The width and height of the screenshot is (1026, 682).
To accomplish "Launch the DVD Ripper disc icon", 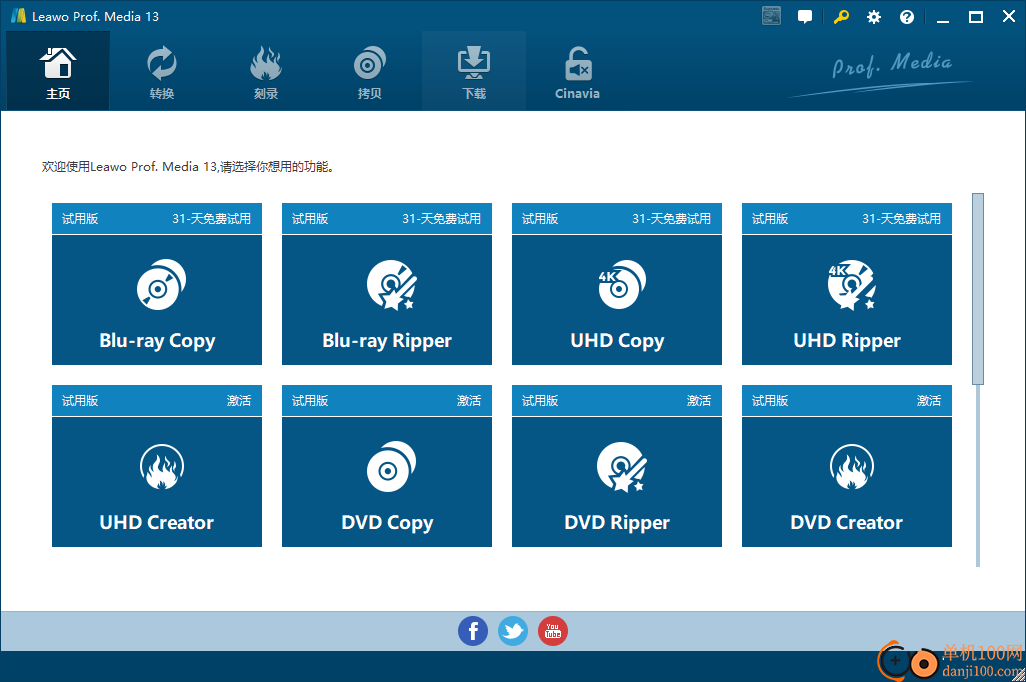I will pyautogui.click(x=622, y=467).
